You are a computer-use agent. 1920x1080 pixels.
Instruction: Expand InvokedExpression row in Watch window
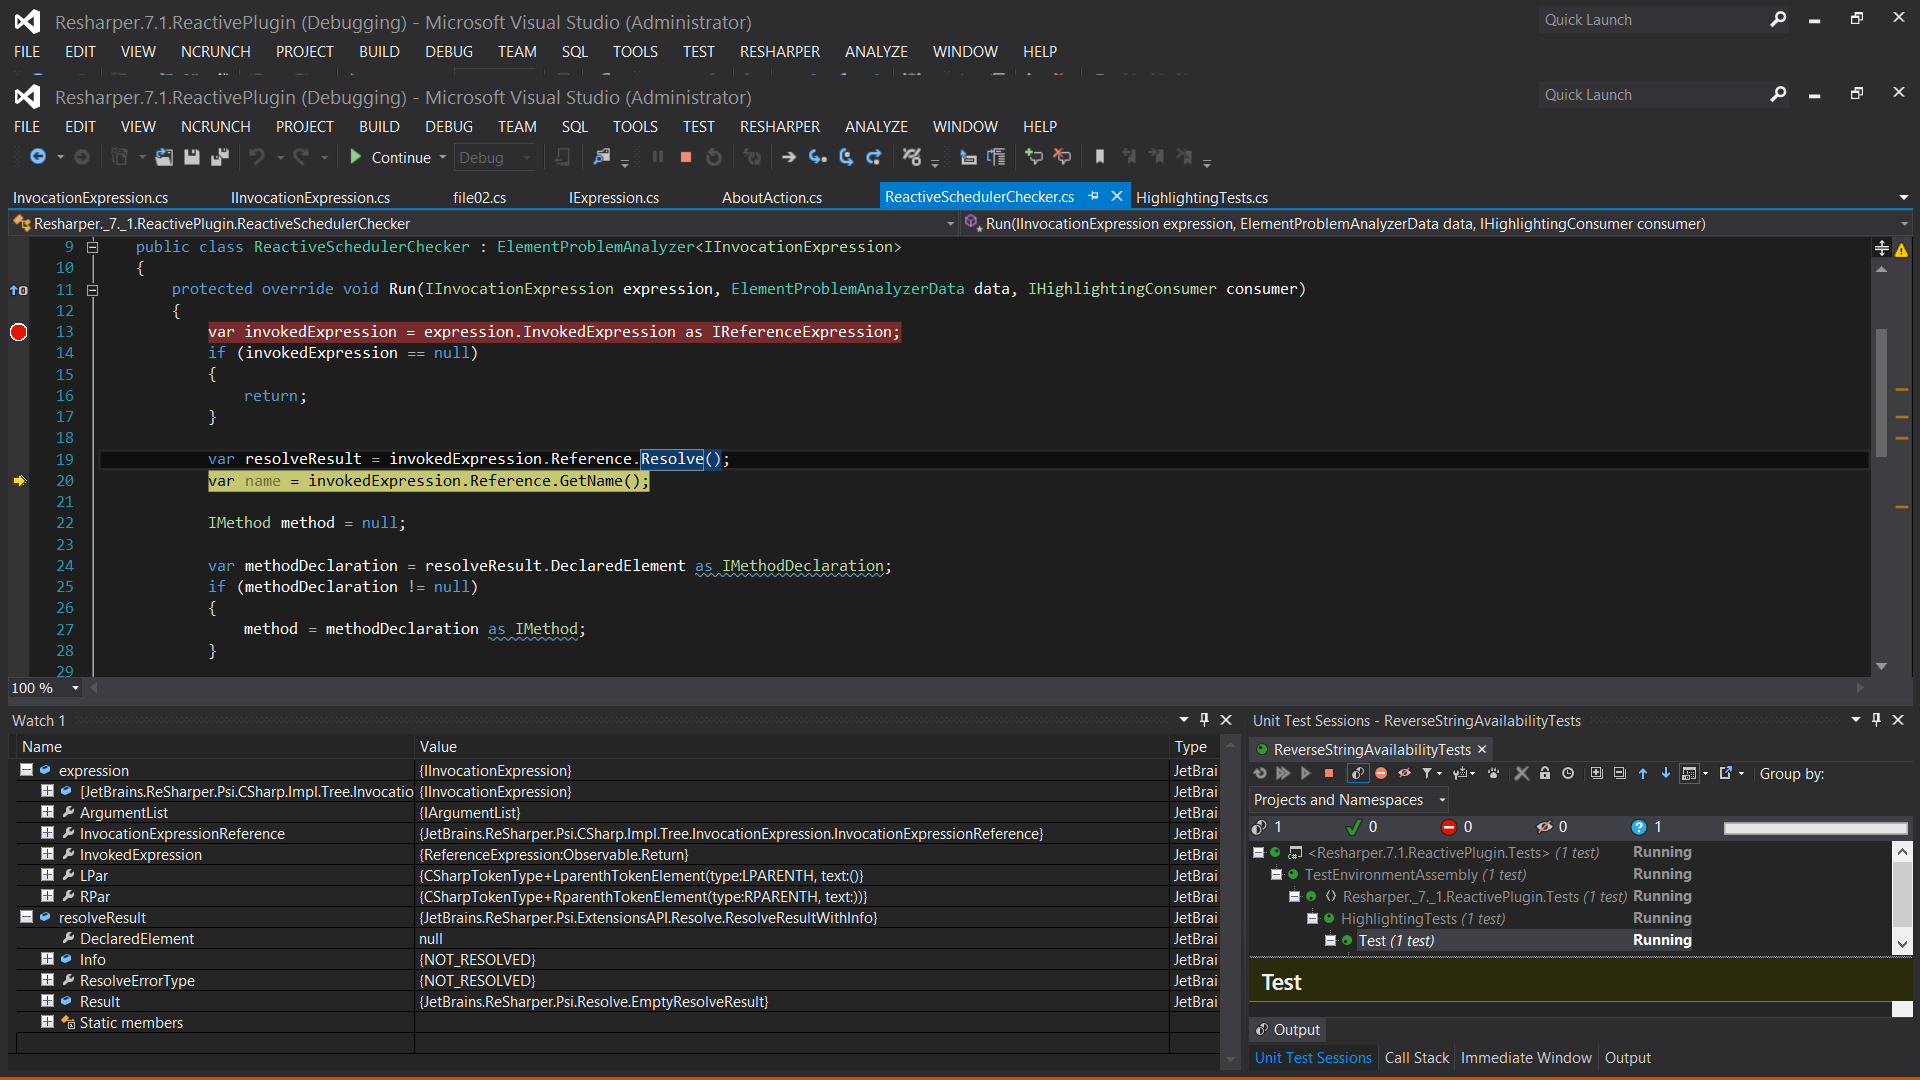click(x=47, y=854)
